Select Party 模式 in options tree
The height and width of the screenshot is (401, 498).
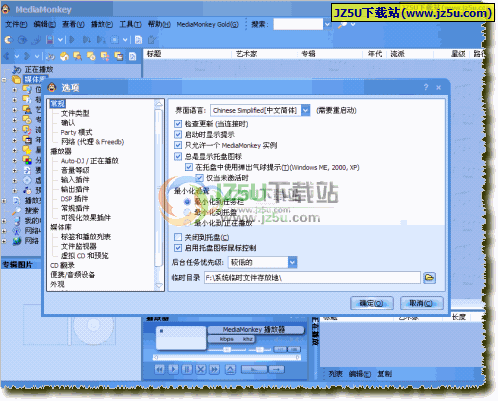pyautogui.click(x=76, y=132)
